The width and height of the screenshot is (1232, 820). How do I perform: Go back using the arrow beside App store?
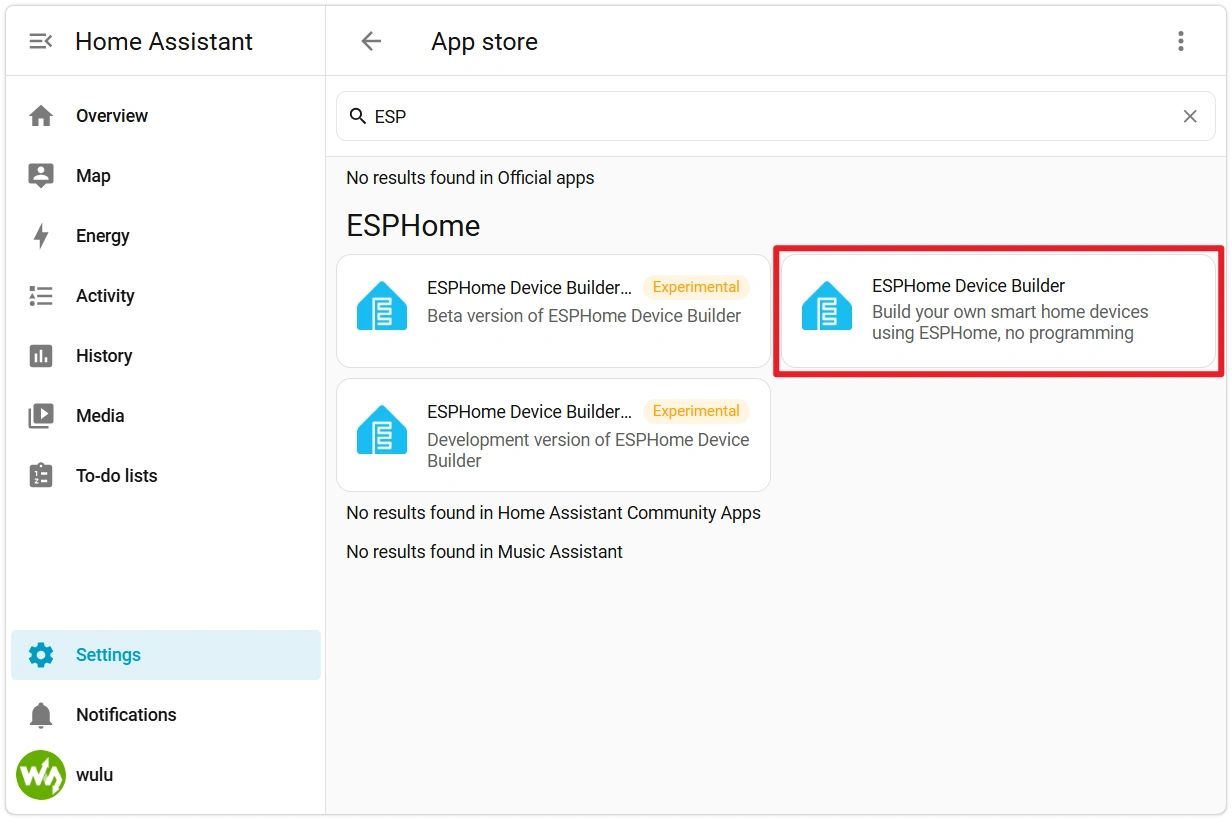click(x=371, y=41)
